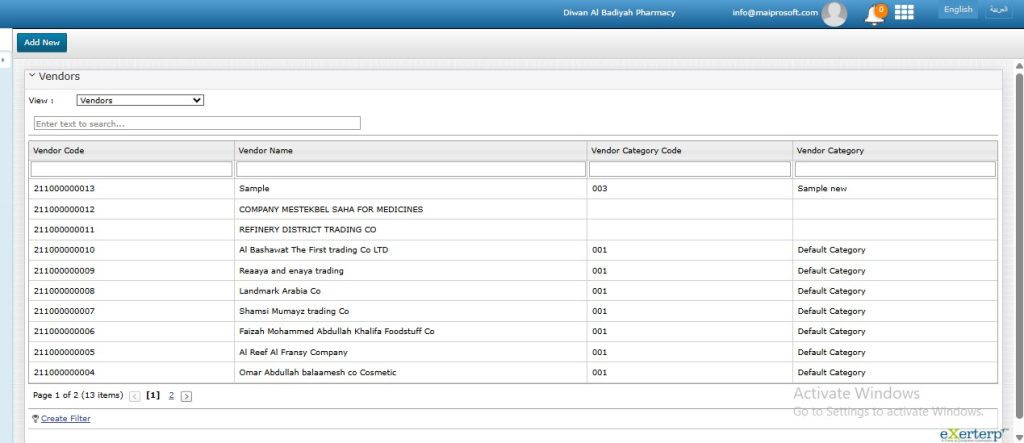Sort by Vendor Category column header
Screen dimensions: 1024x443
pos(830,150)
